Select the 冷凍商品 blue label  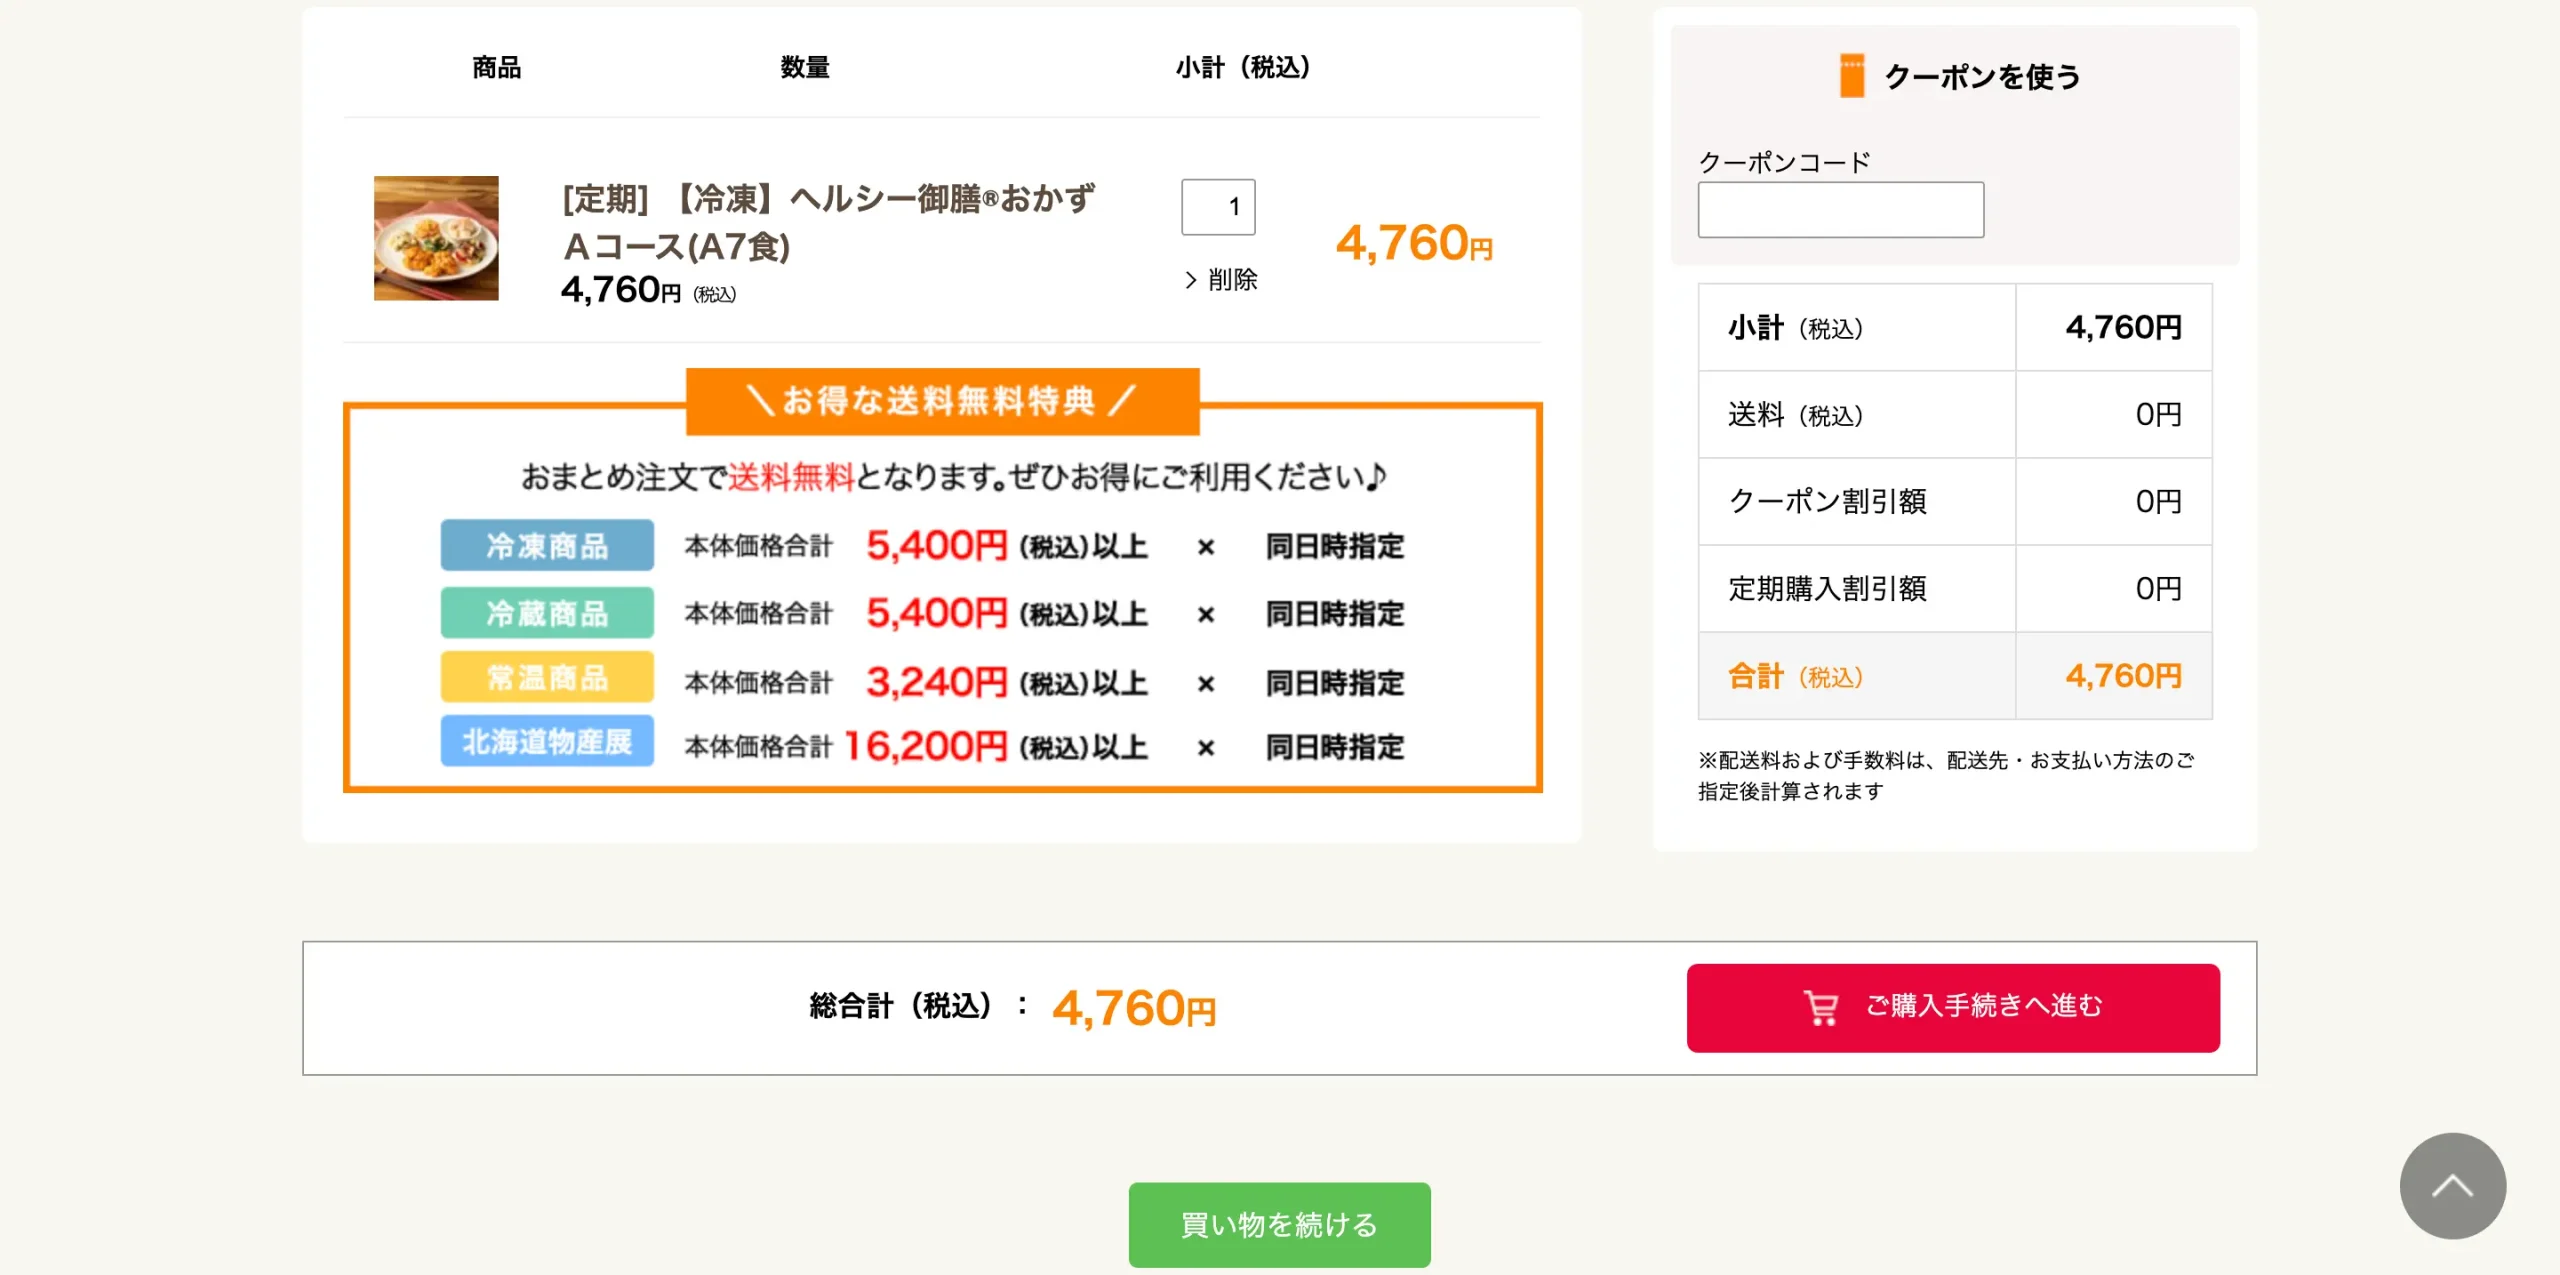click(547, 545)
